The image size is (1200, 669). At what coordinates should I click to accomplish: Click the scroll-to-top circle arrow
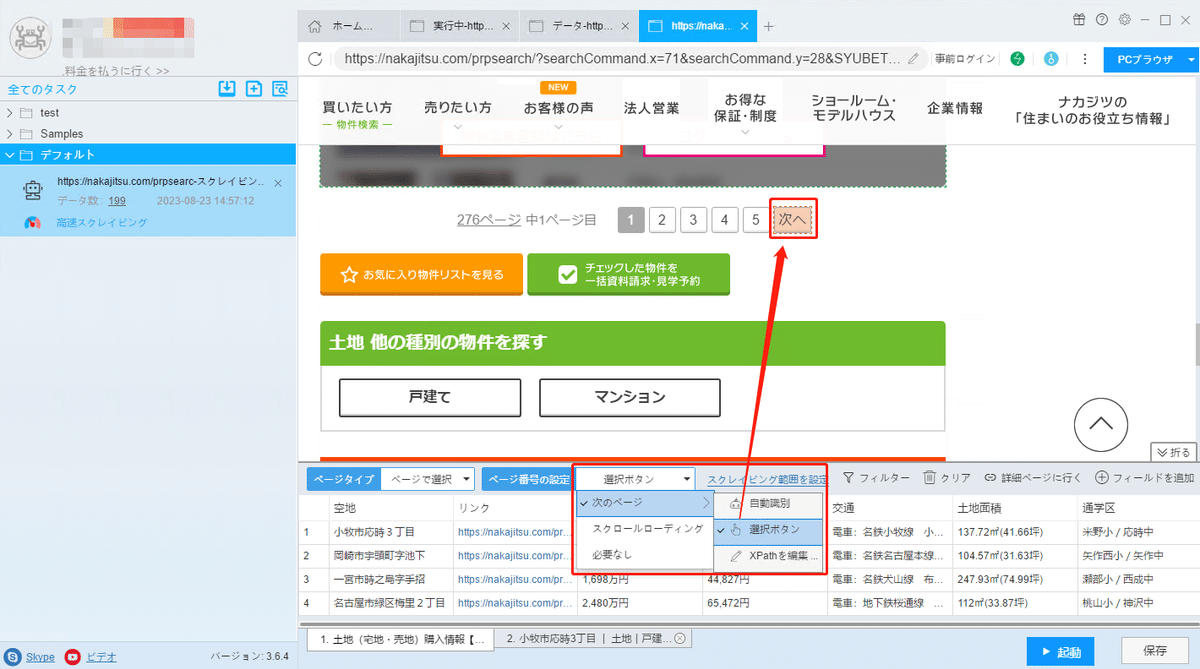coord(1101,424)
